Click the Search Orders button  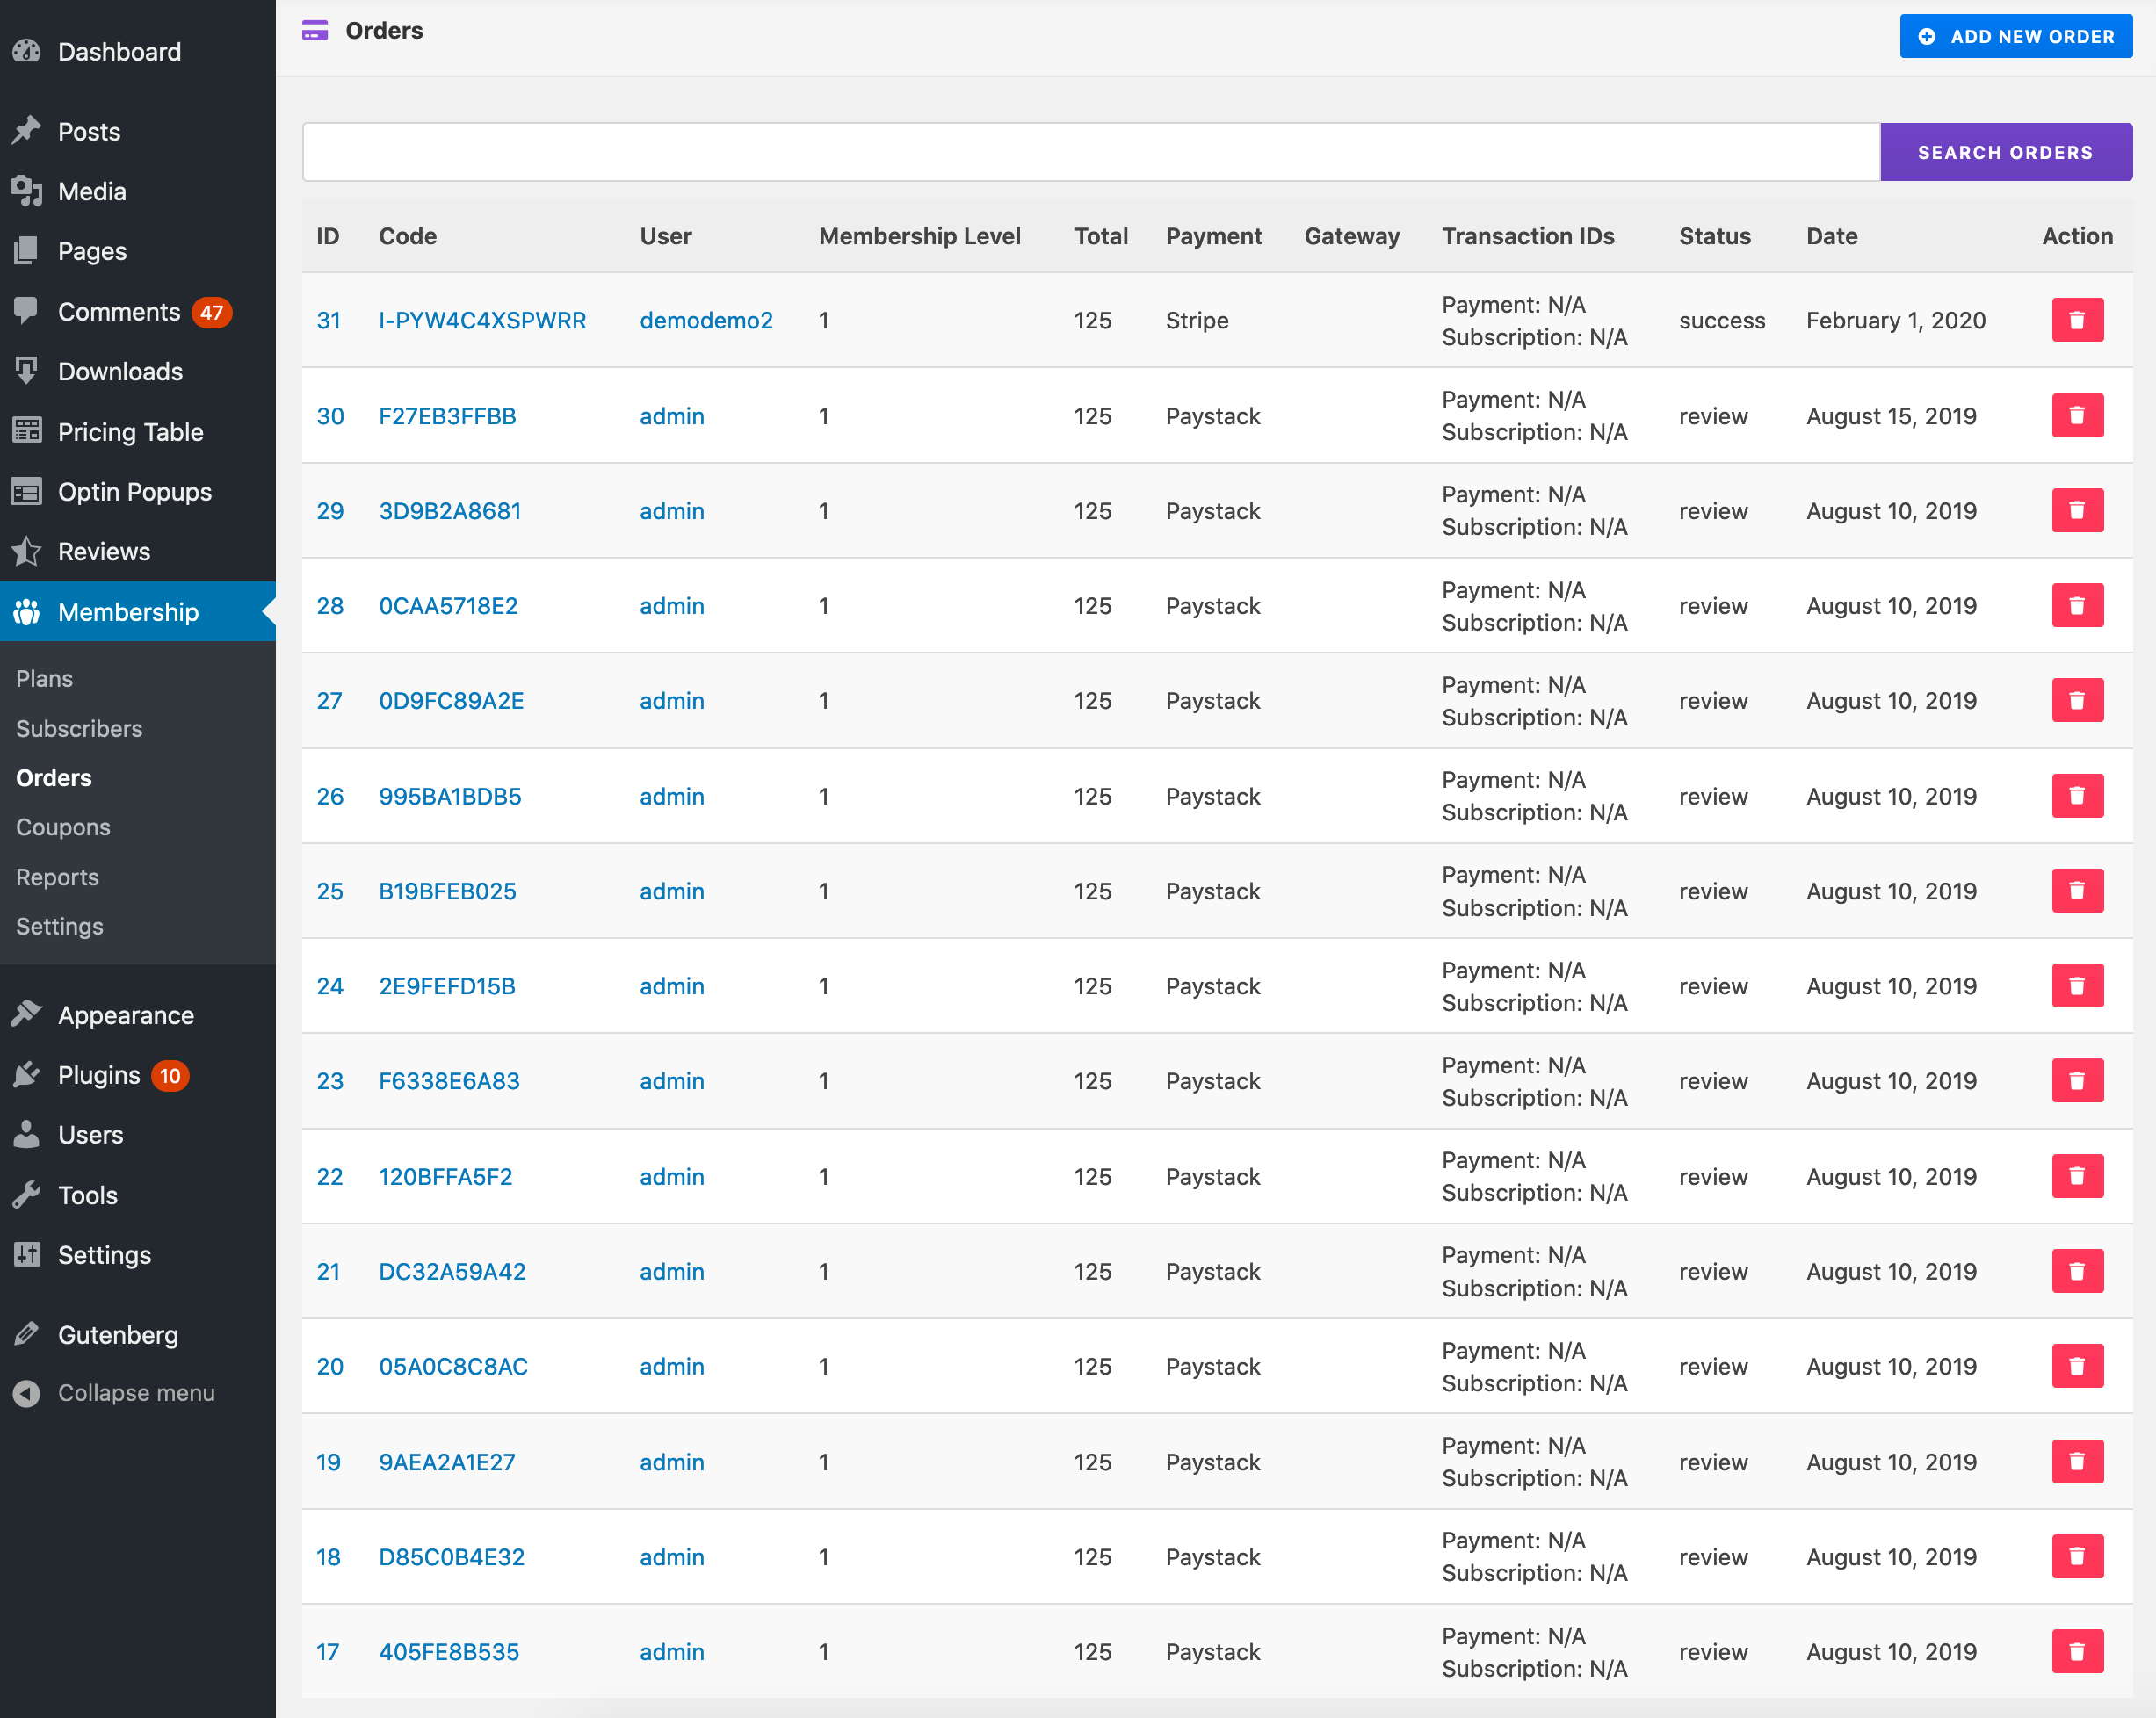(2005, 152)
